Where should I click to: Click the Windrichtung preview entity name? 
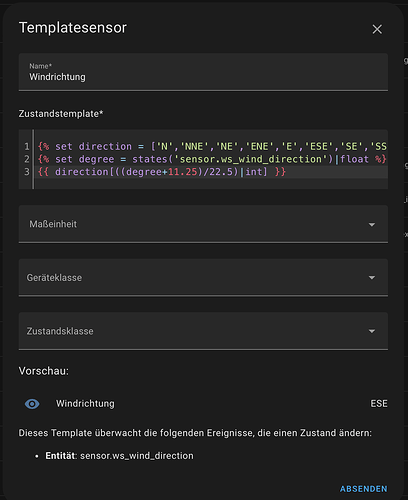pos(85,404)
